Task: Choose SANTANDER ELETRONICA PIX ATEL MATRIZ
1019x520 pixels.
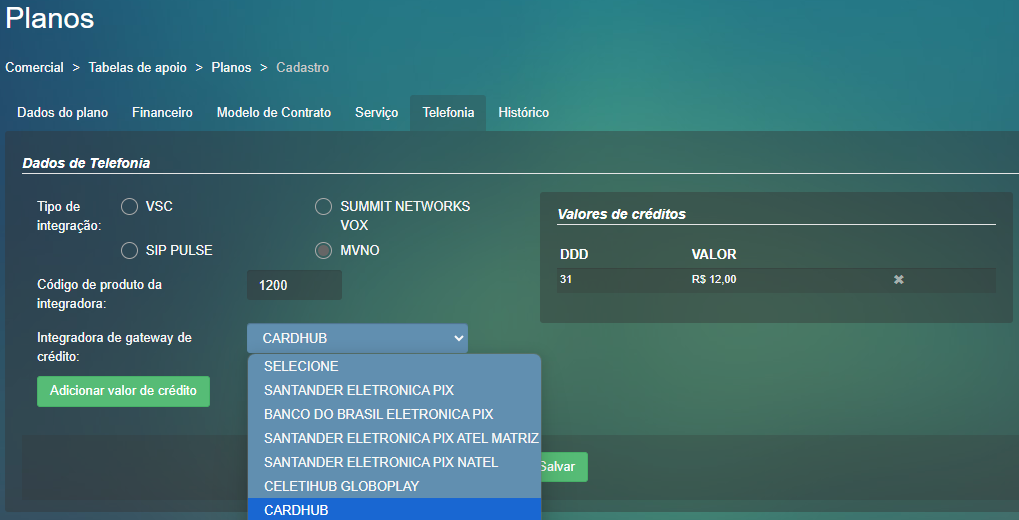Action: click(x=400, y=438)
